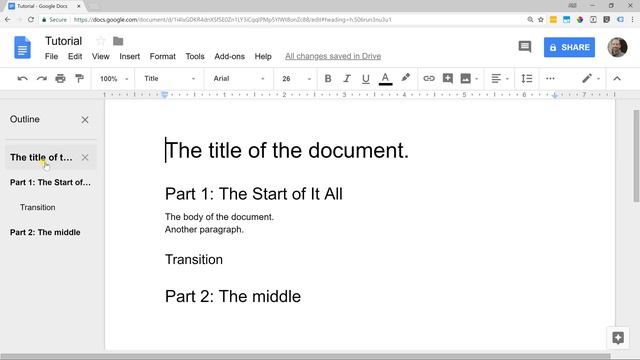The height and width of the screenshot is (360, 640).
Task: Go to Docs home via blue logo
Action: [x=22, y=47]
